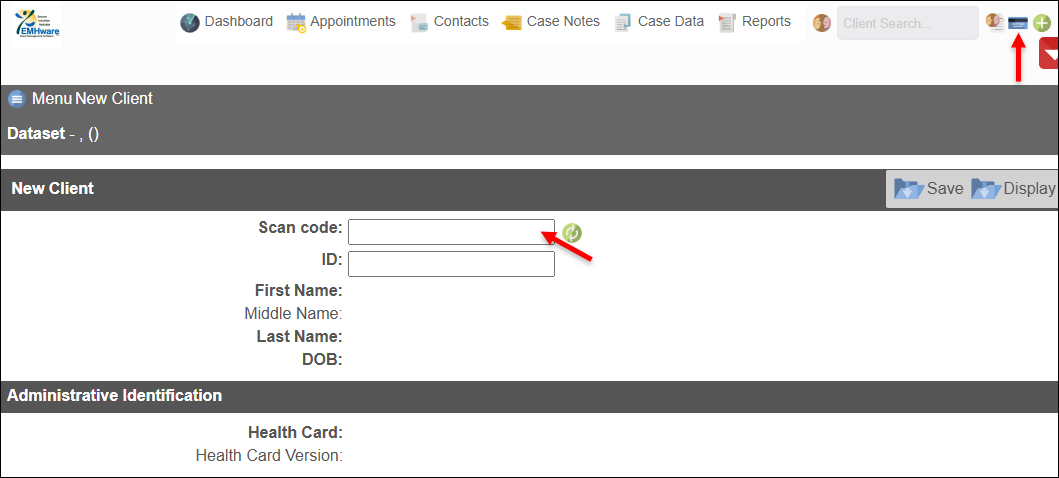Click the client list icon beside the search box
This screenshot has width=1059, height=478.
click(994, 21)
